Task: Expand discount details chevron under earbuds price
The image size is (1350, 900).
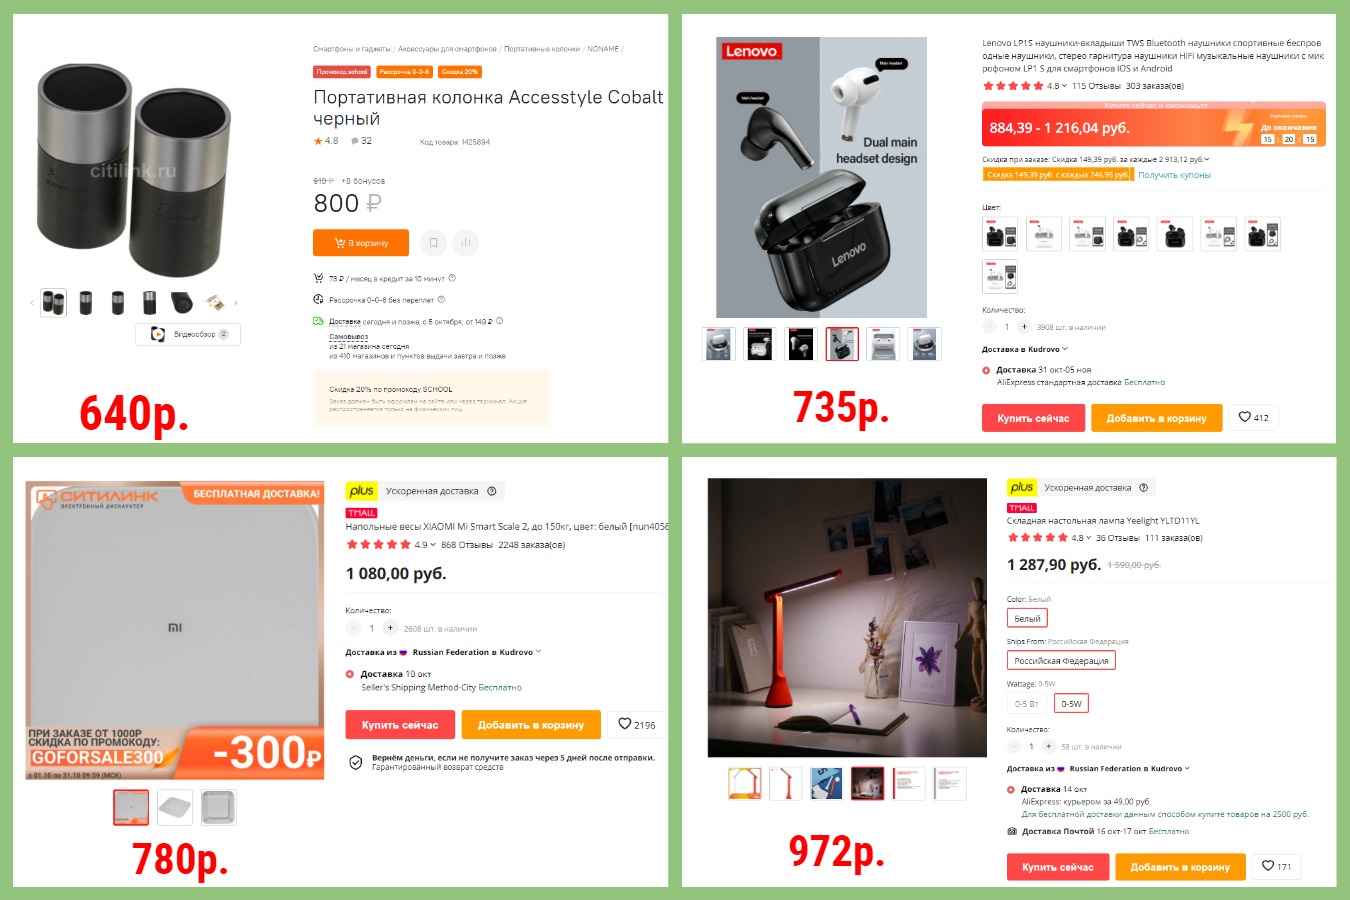Action: coord(1206,159)
